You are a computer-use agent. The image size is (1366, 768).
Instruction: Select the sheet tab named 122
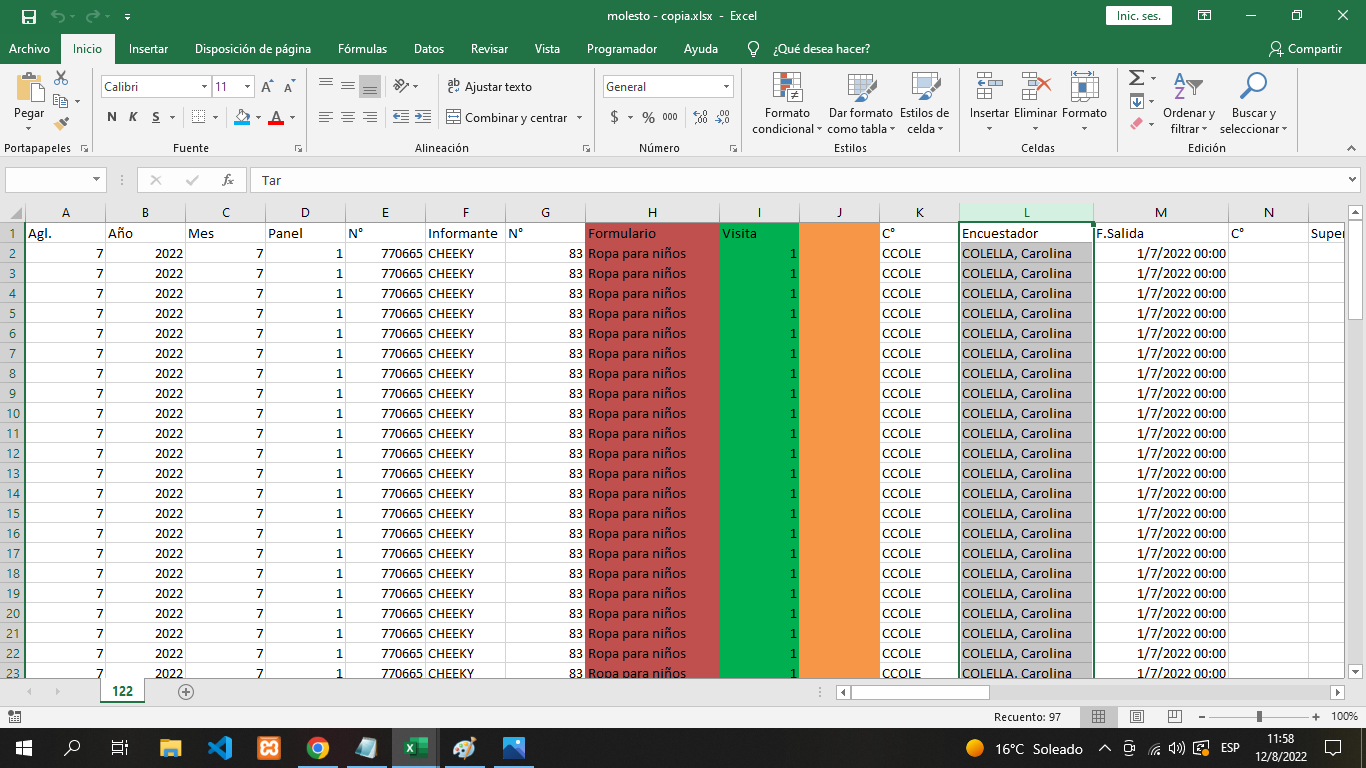click(x=123, y=691)
